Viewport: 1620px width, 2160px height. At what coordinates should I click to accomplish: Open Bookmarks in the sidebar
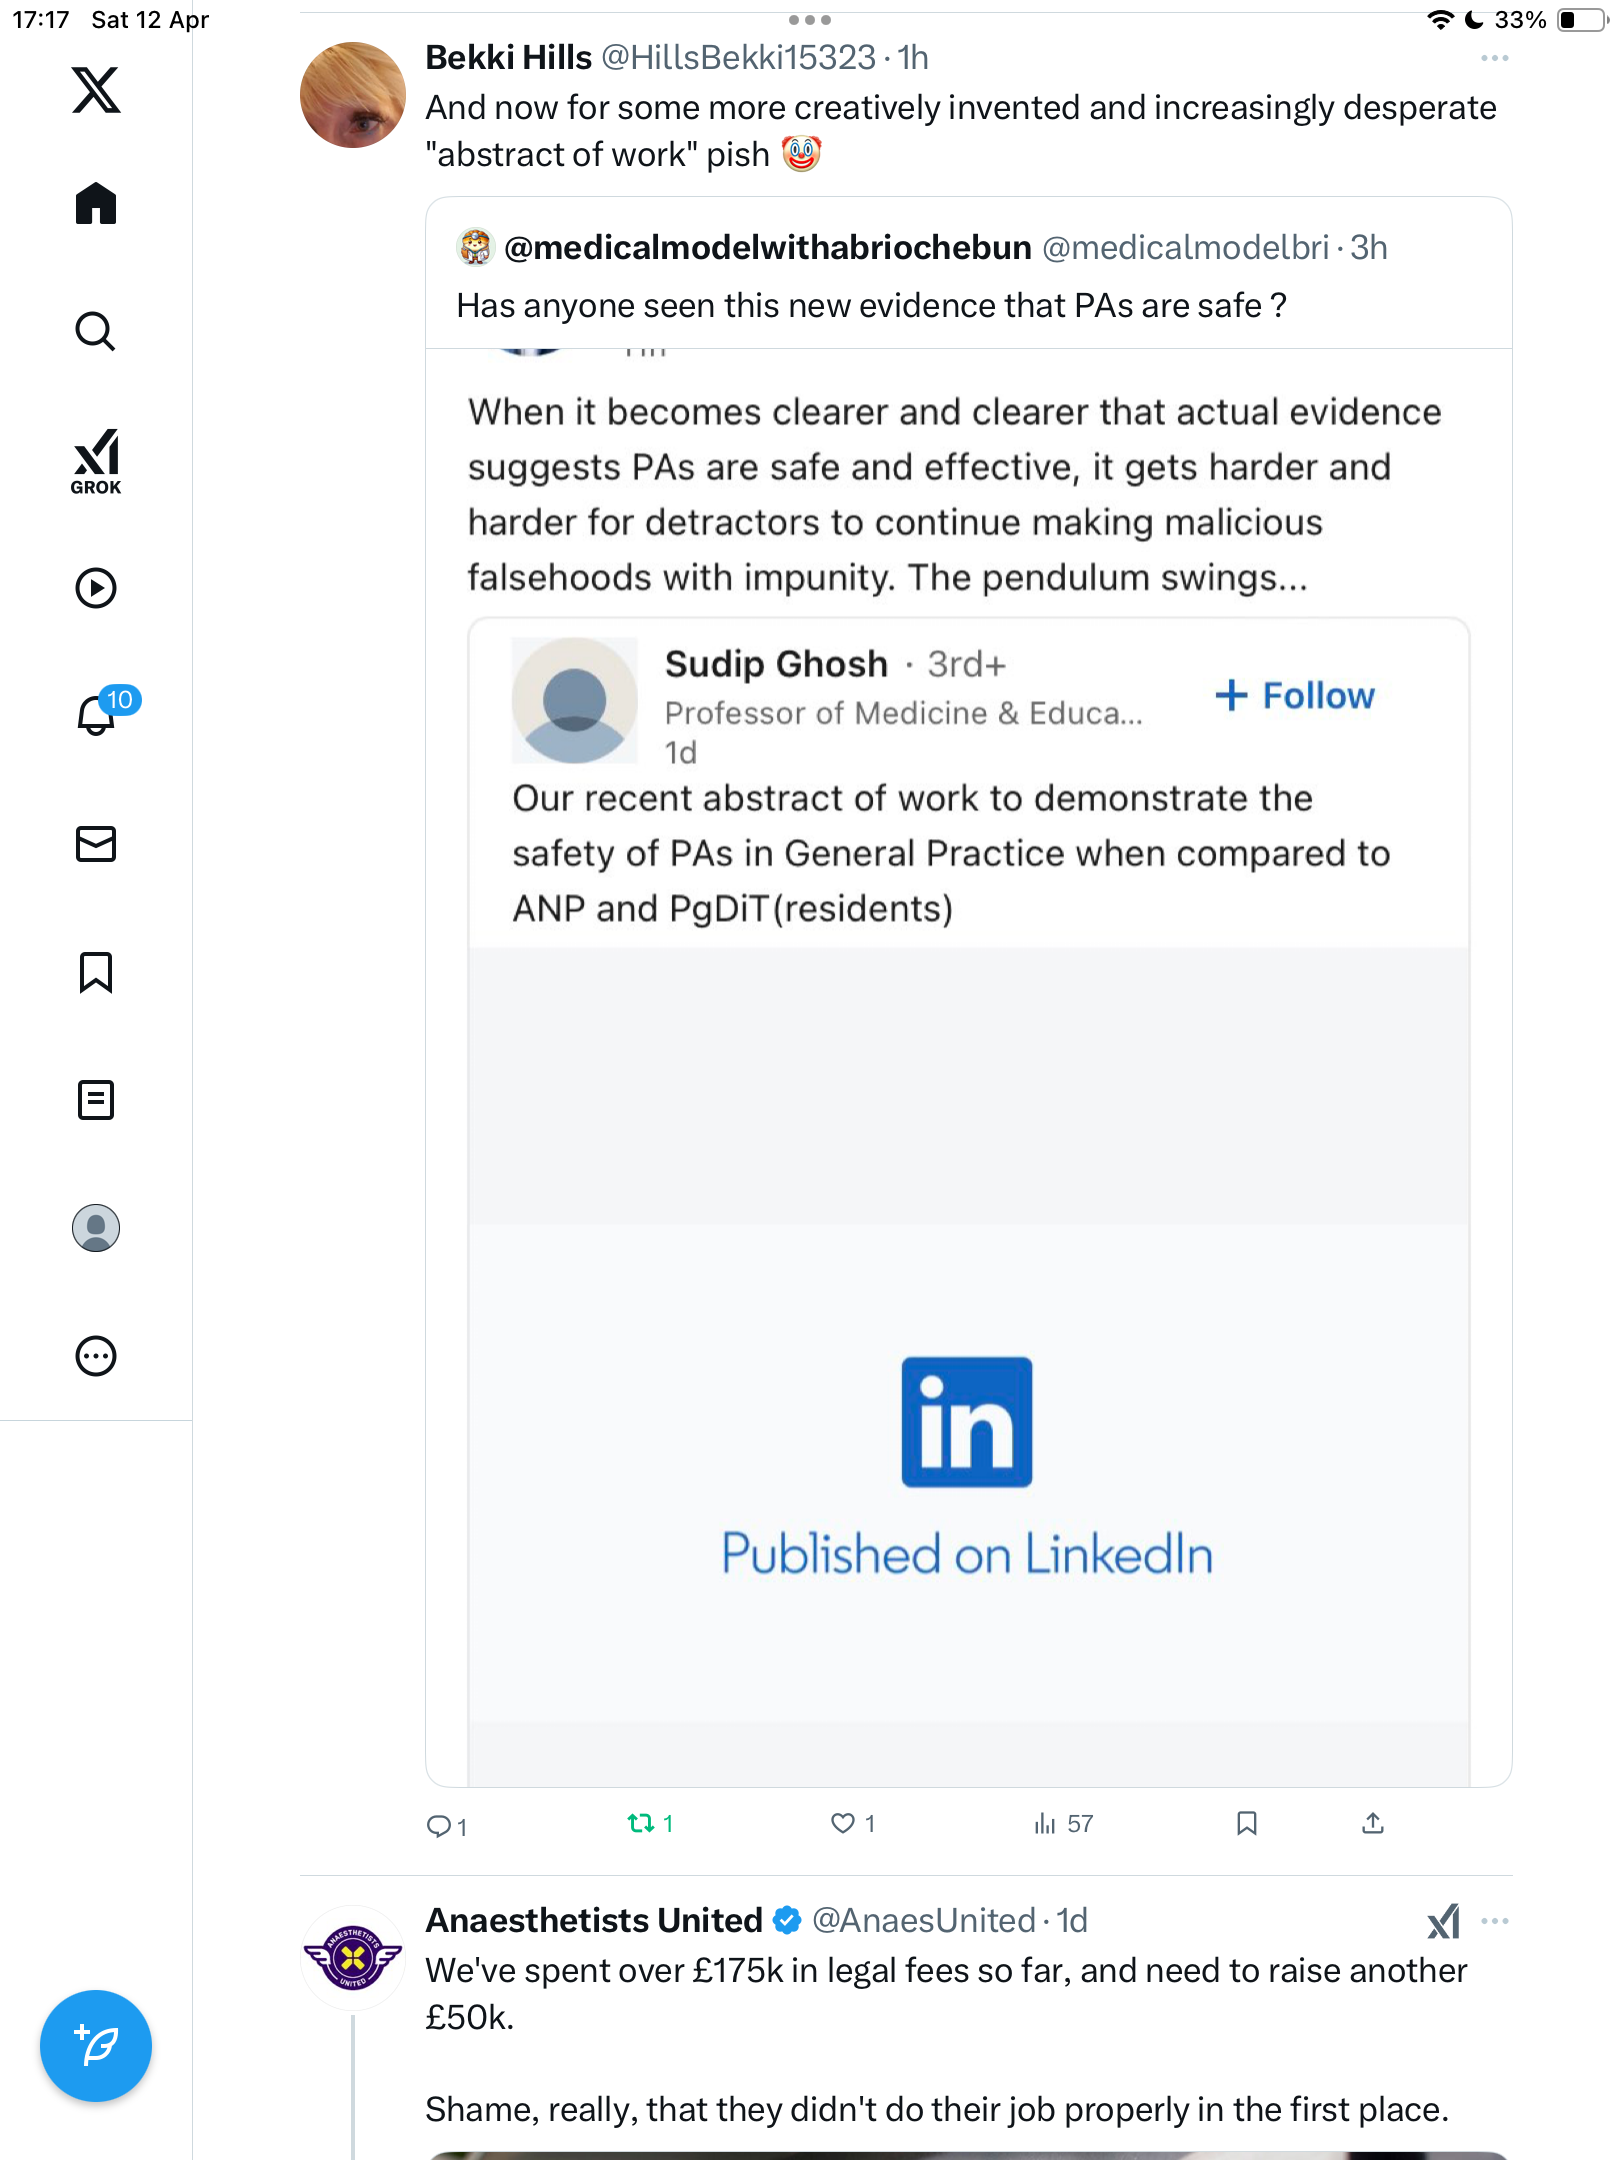point(96,972)
